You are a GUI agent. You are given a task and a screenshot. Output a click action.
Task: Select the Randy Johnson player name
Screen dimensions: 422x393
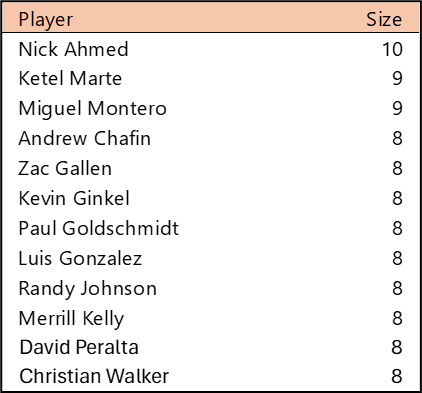(88, 289)
